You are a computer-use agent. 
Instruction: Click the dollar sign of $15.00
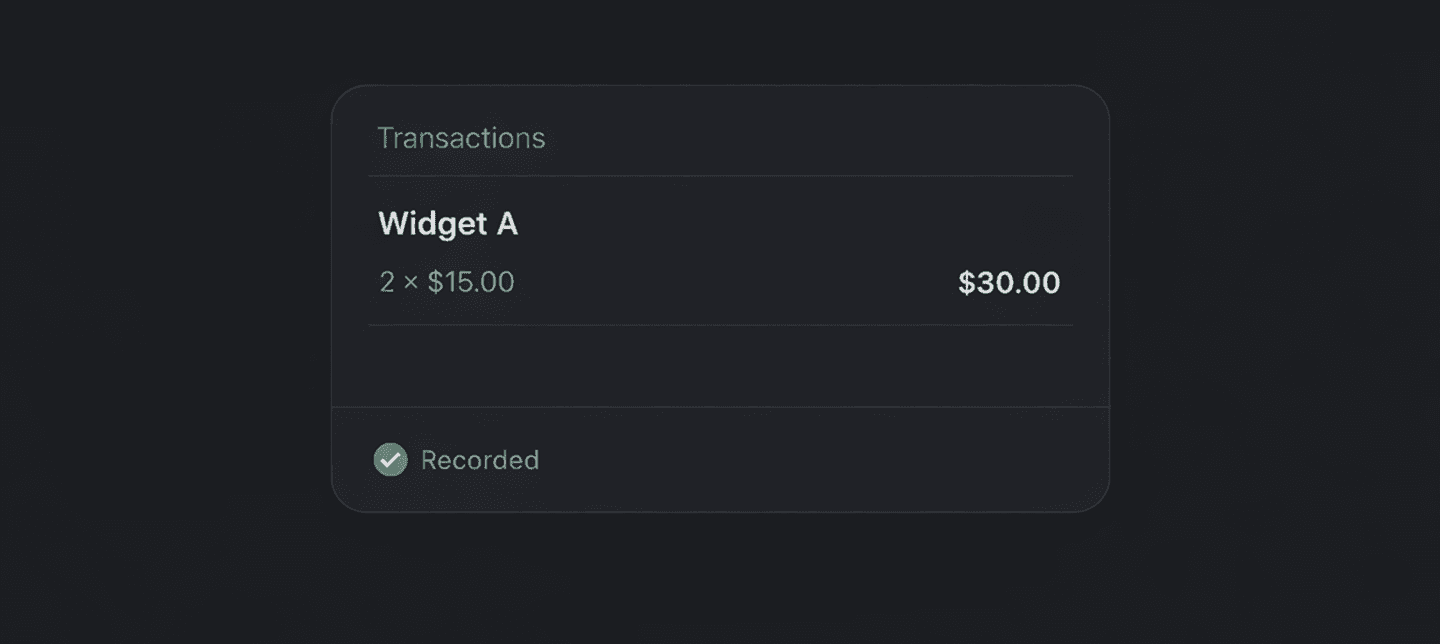tap(435, 283)
